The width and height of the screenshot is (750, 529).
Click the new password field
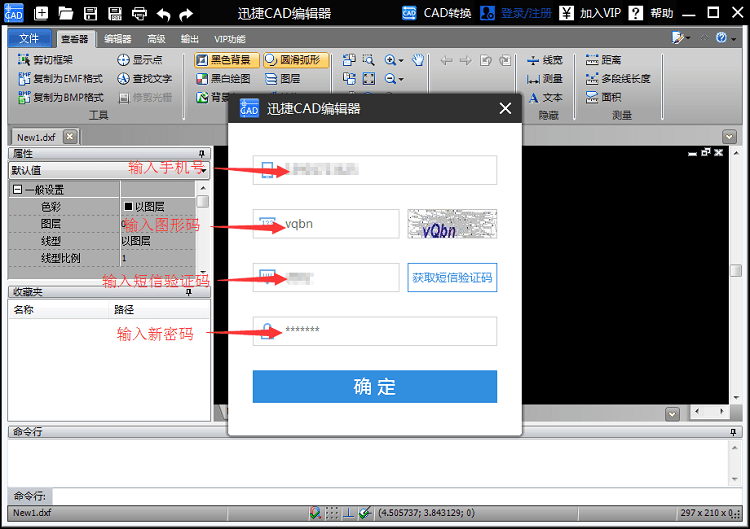(375, 331)
